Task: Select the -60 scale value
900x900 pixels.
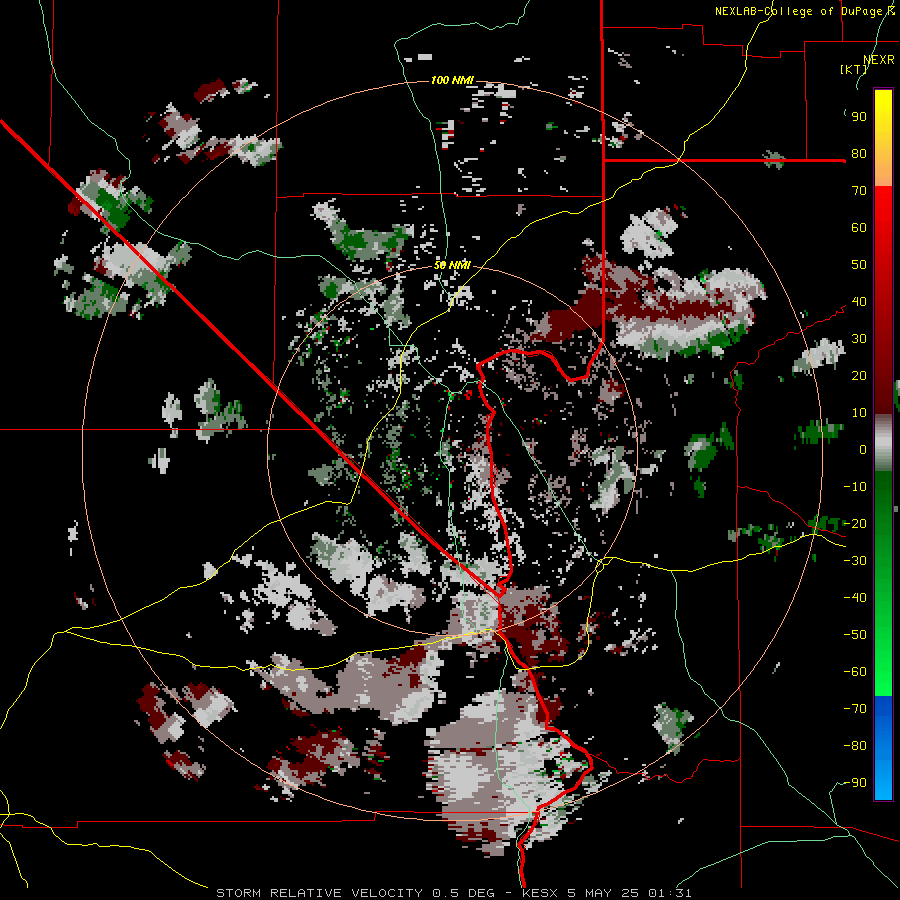Action: (x=855, y=672)
